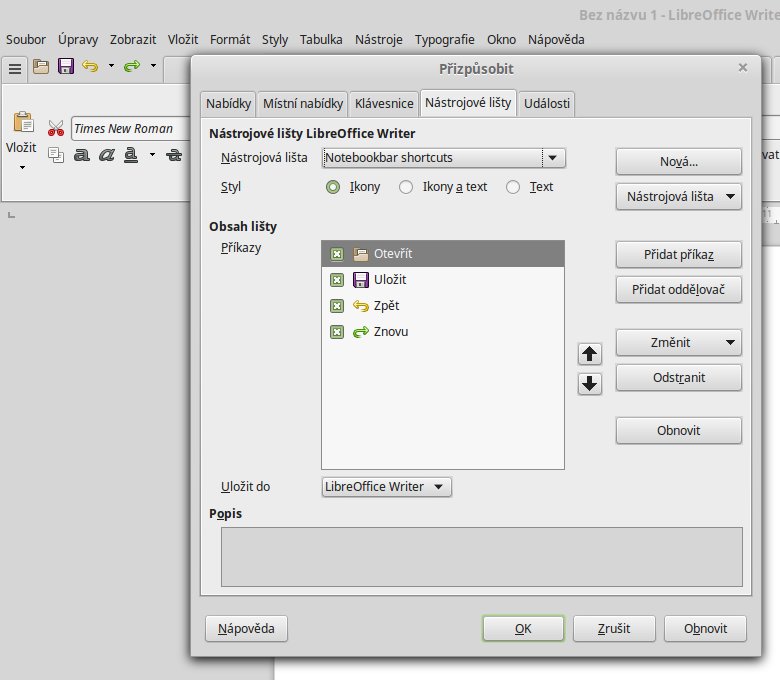Select the Text style radio button
780x680 pixels.
coord(513,187)
